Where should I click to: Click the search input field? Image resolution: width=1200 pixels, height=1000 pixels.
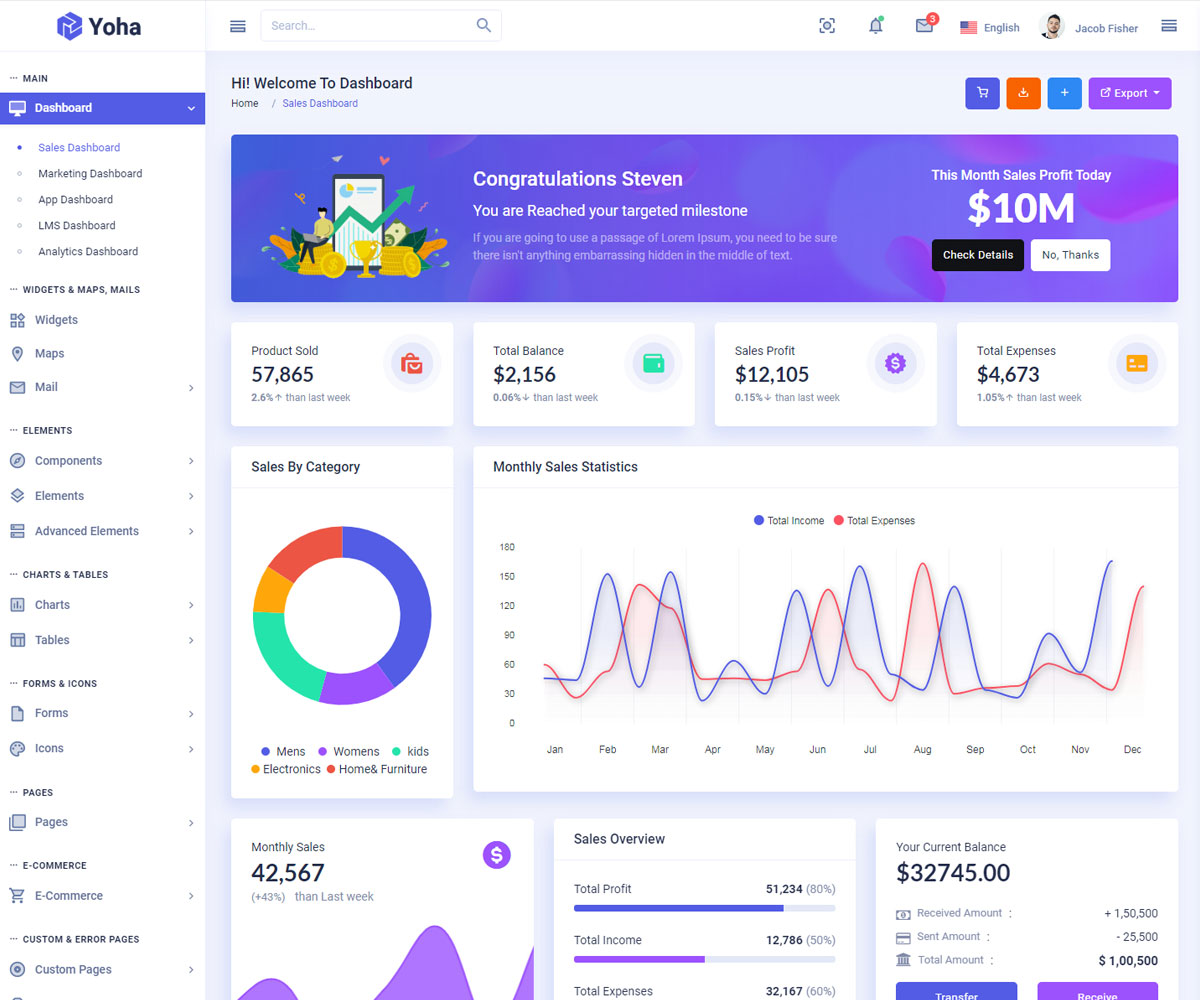tap(381, 26)
